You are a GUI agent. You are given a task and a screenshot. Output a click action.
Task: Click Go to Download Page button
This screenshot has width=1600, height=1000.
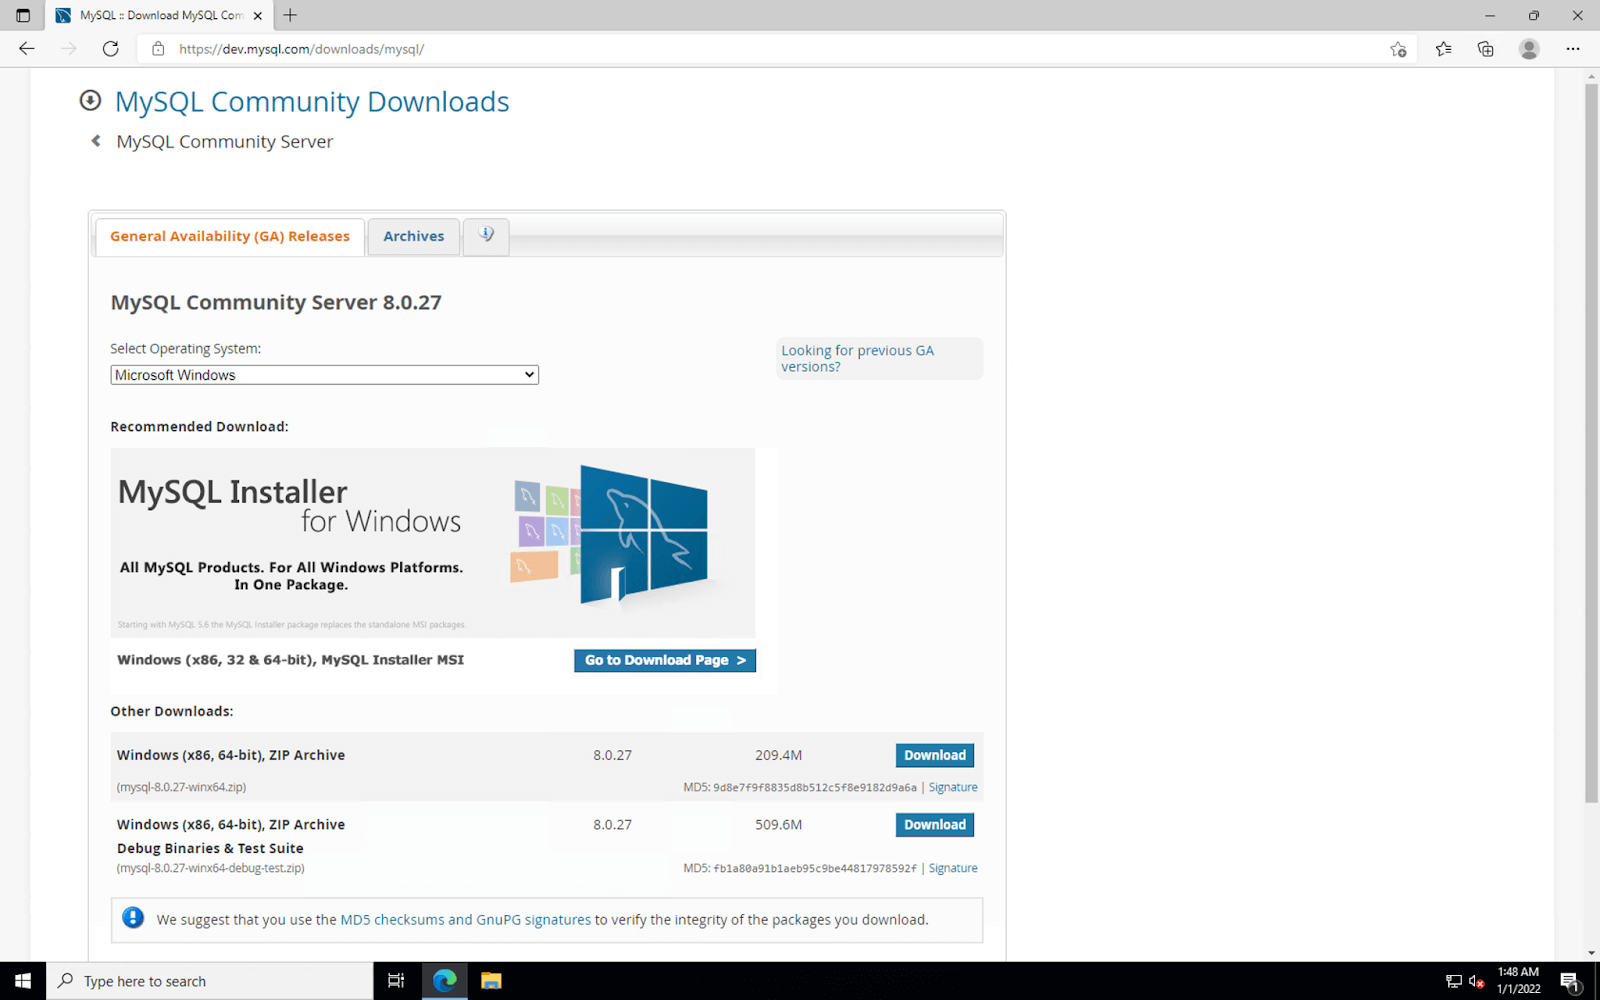[x=664, y=660]
